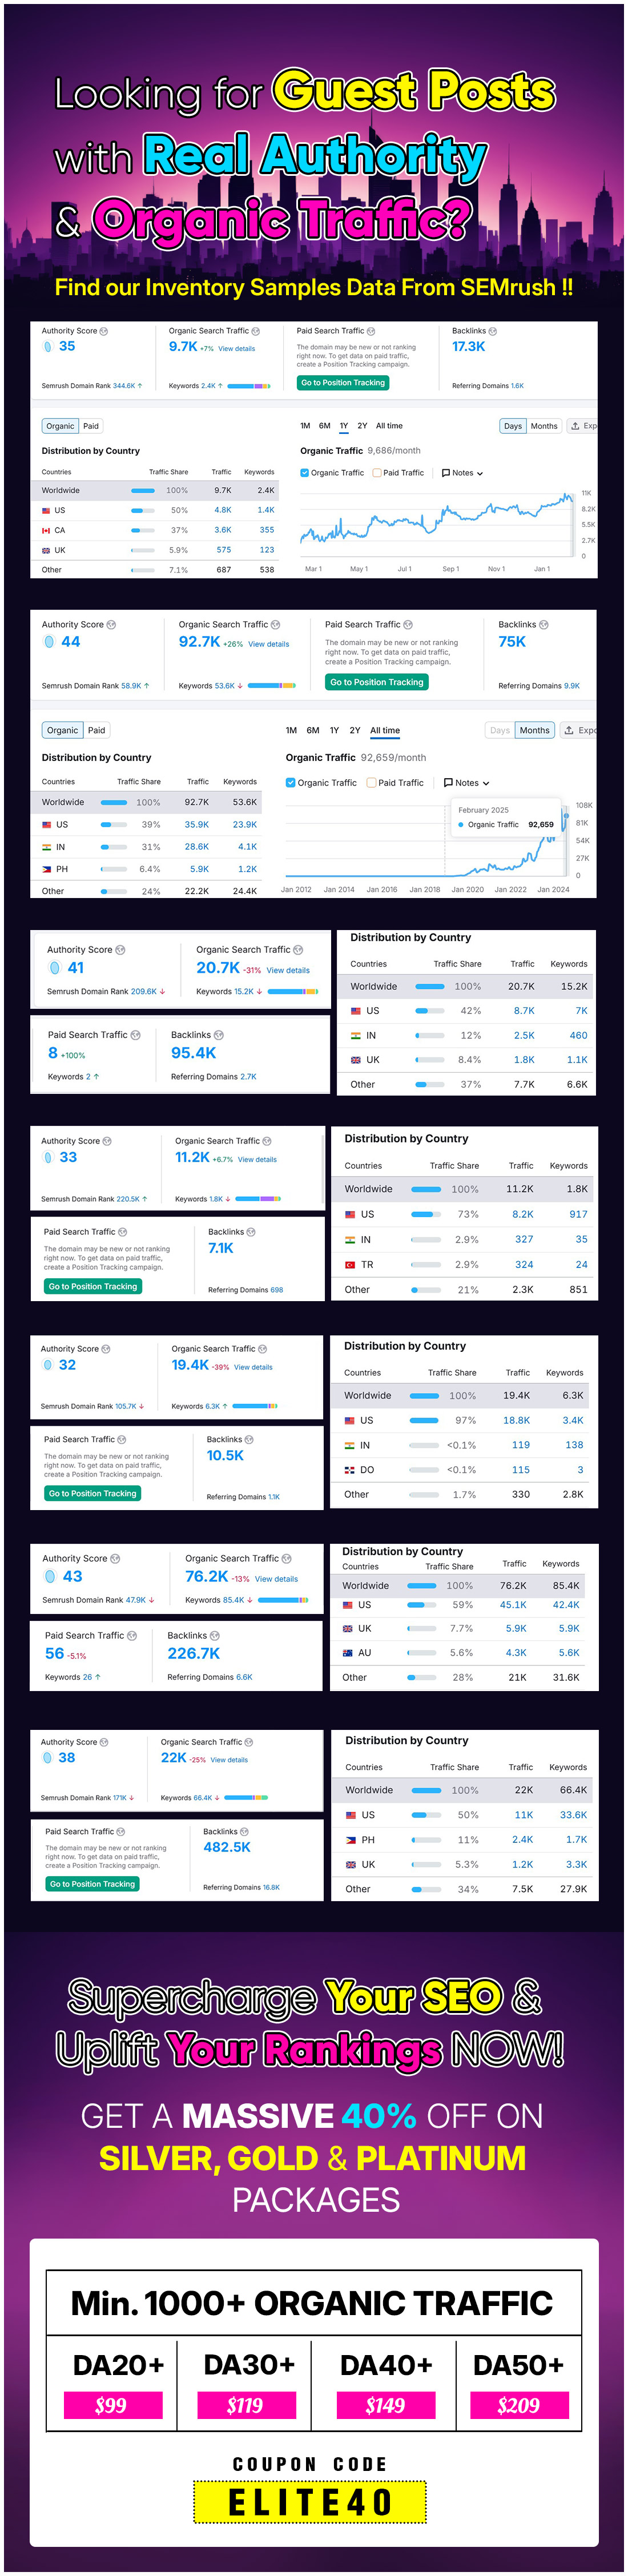Click the keywords color bar beside Keywords 53.6K

(272, 686)
